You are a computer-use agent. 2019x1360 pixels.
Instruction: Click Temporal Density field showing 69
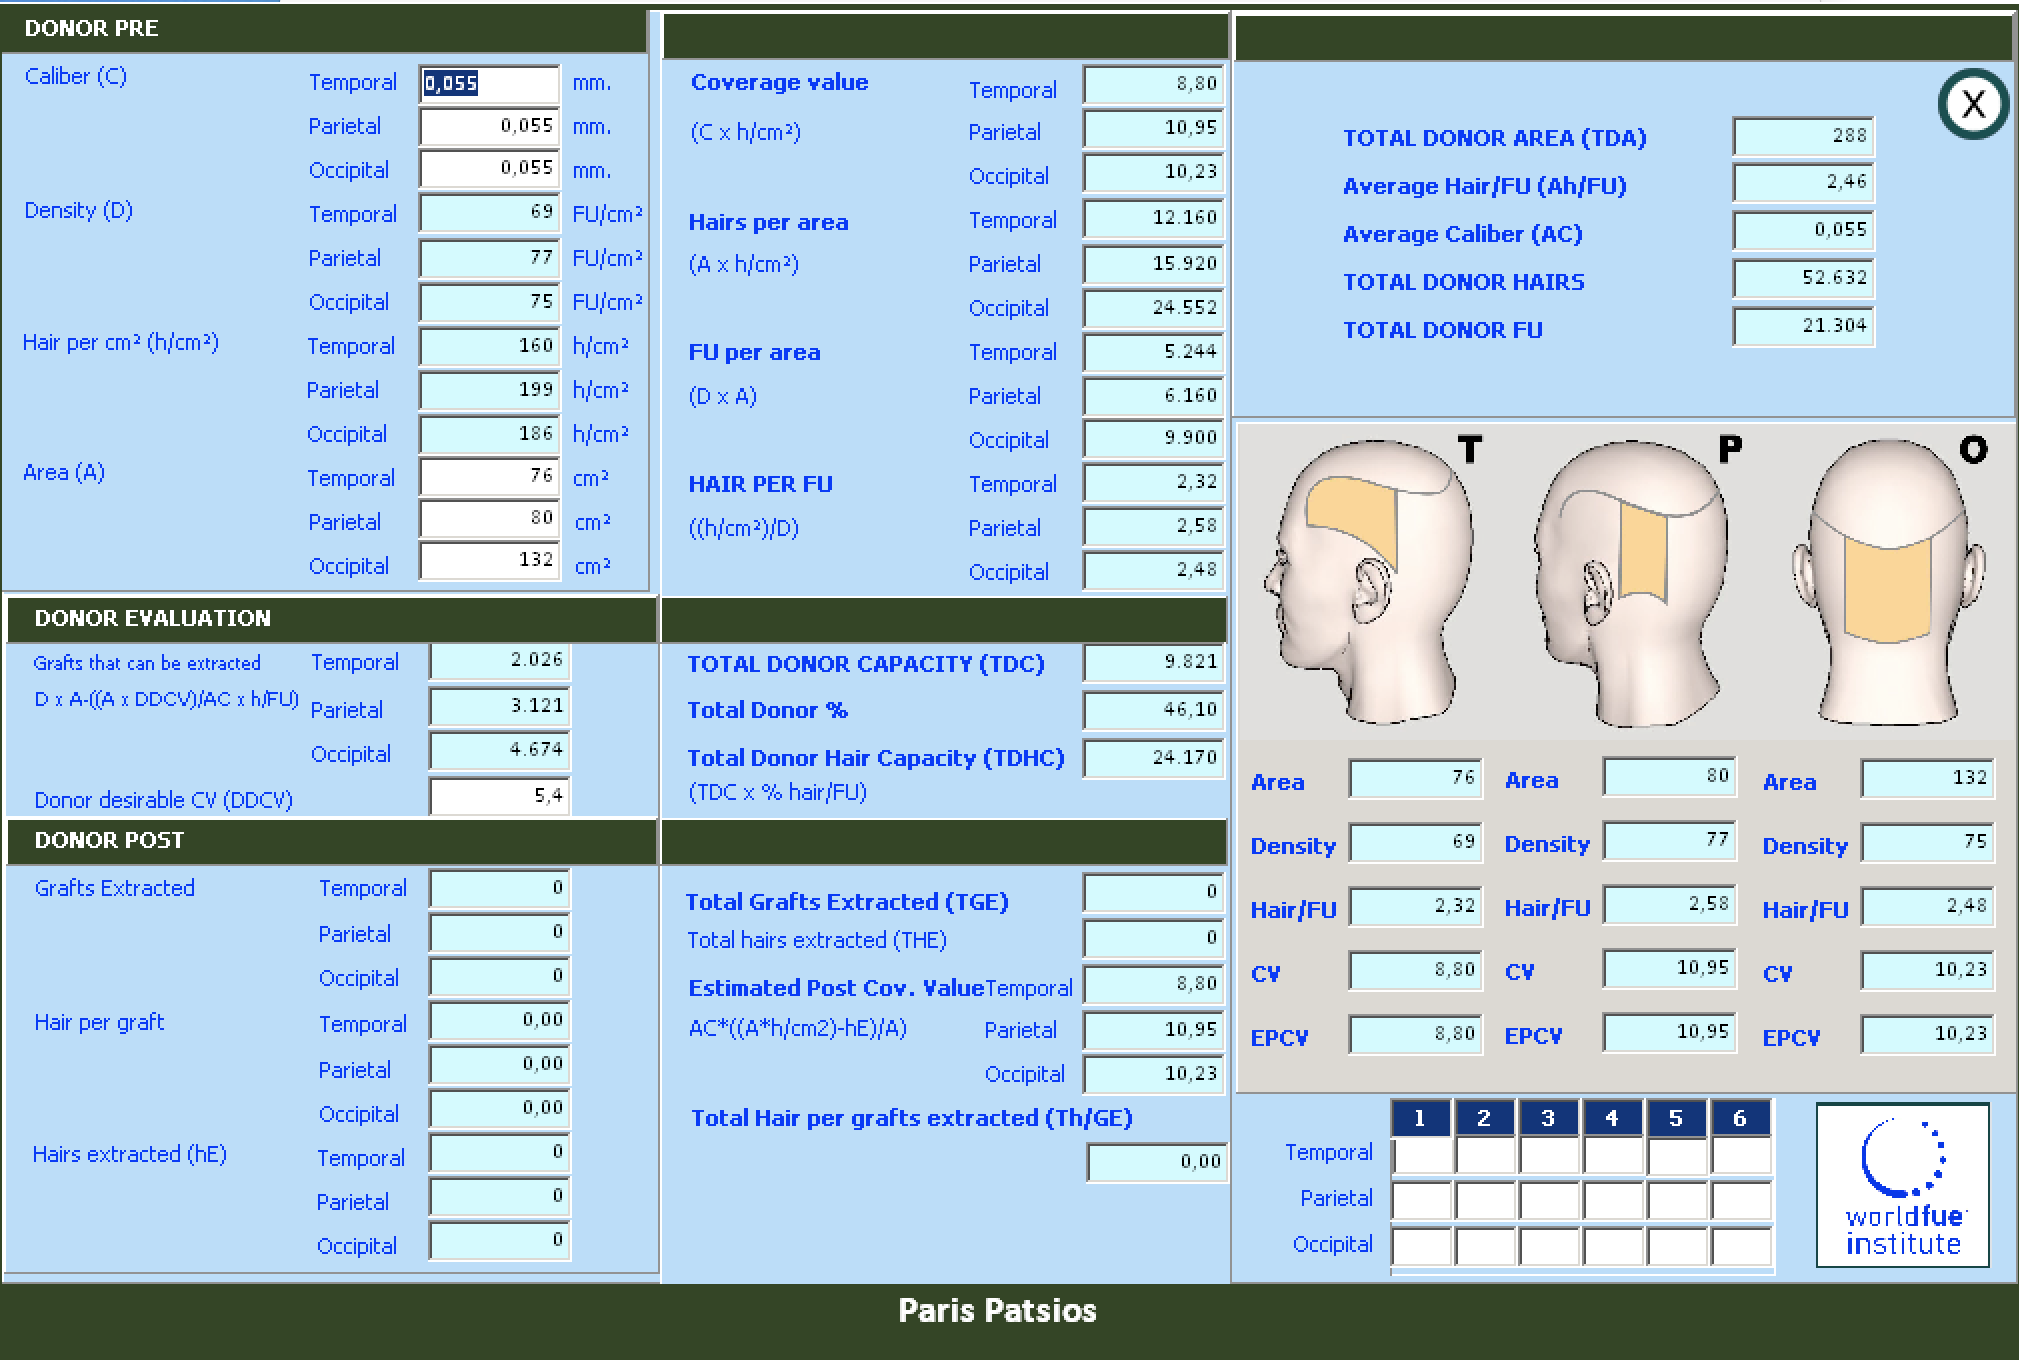tap(489, 214)
